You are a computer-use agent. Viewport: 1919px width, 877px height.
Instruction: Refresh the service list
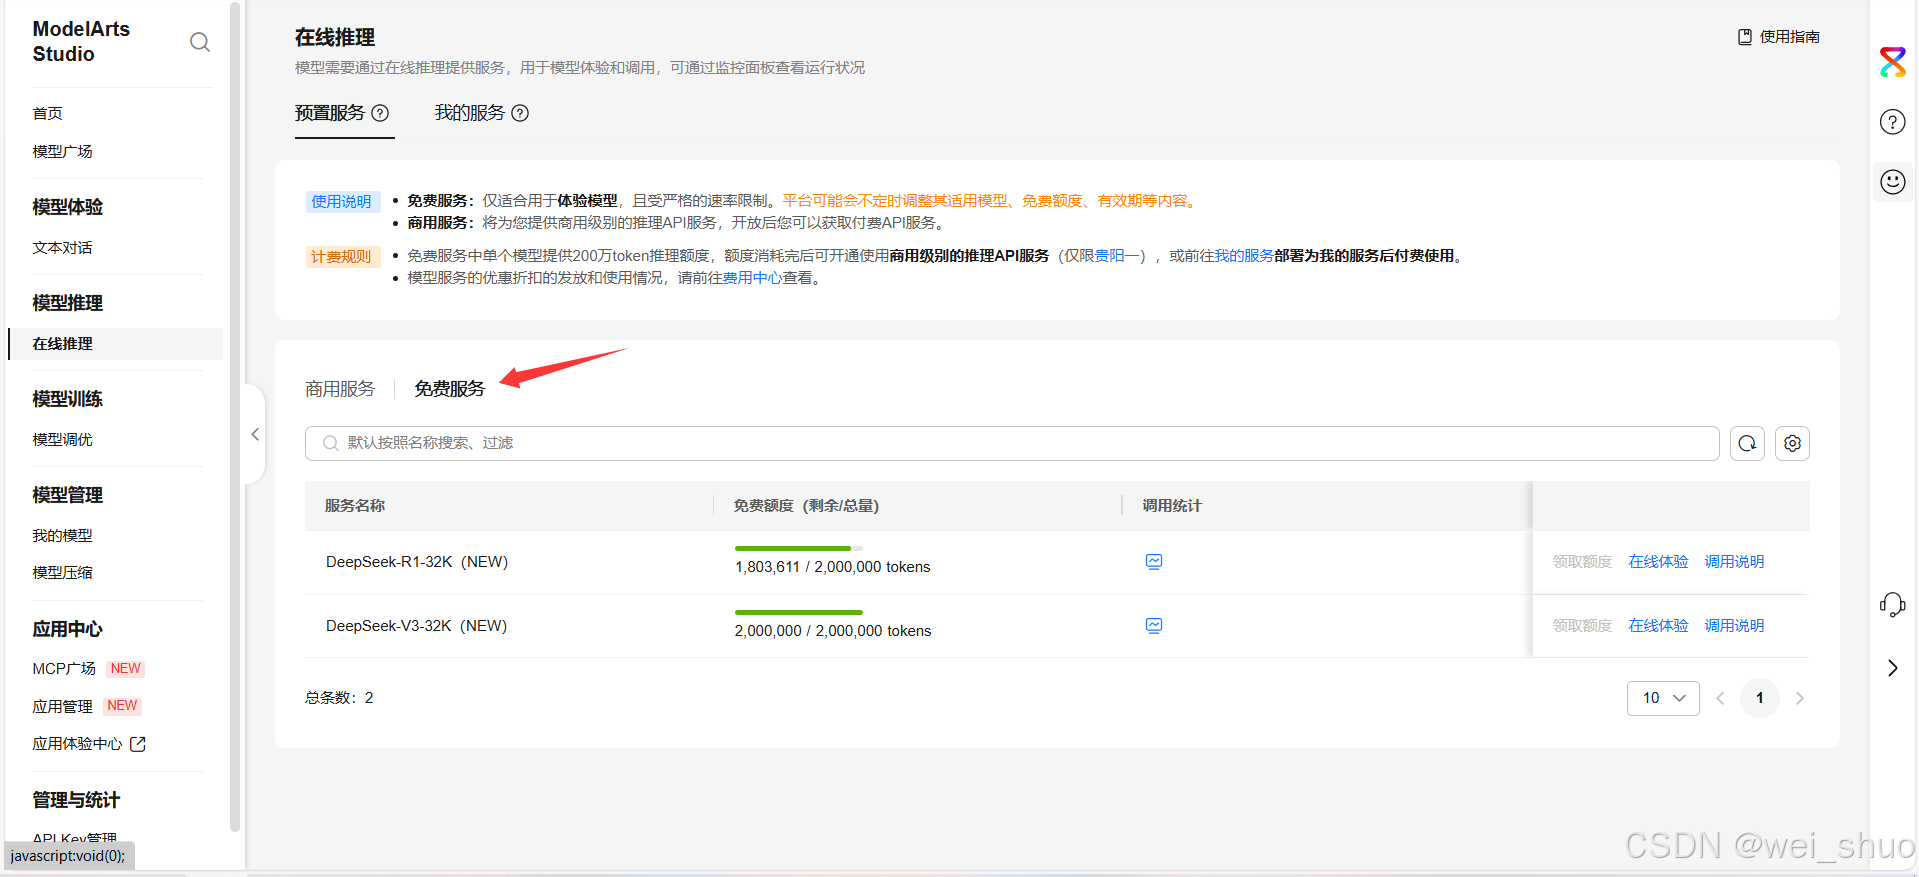pos(1747,443)
